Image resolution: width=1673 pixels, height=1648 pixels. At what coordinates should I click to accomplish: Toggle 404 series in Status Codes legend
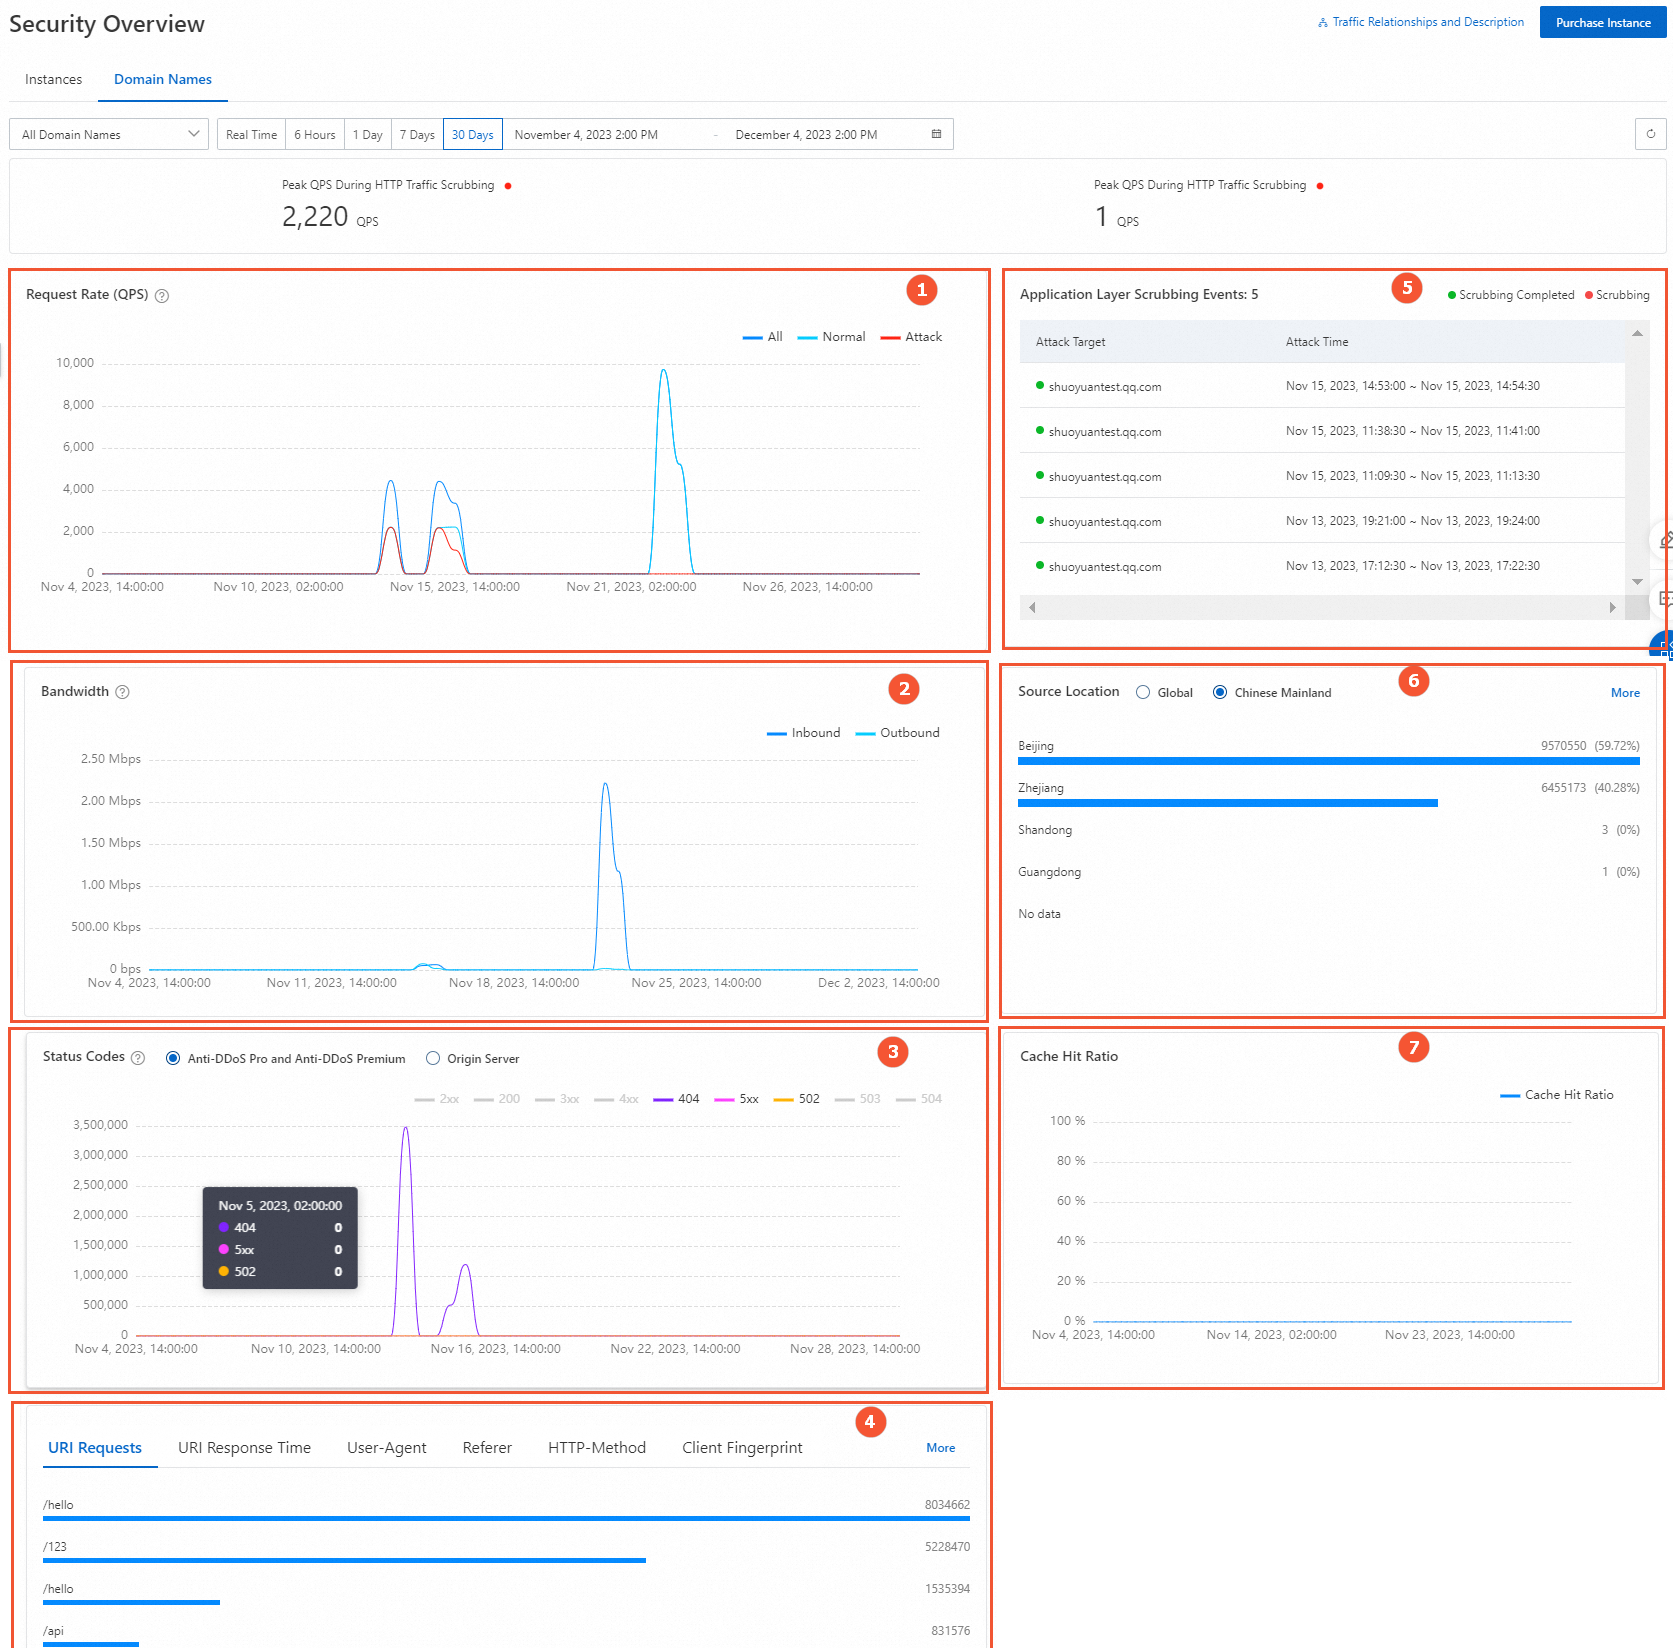(x=676, y=1099)
